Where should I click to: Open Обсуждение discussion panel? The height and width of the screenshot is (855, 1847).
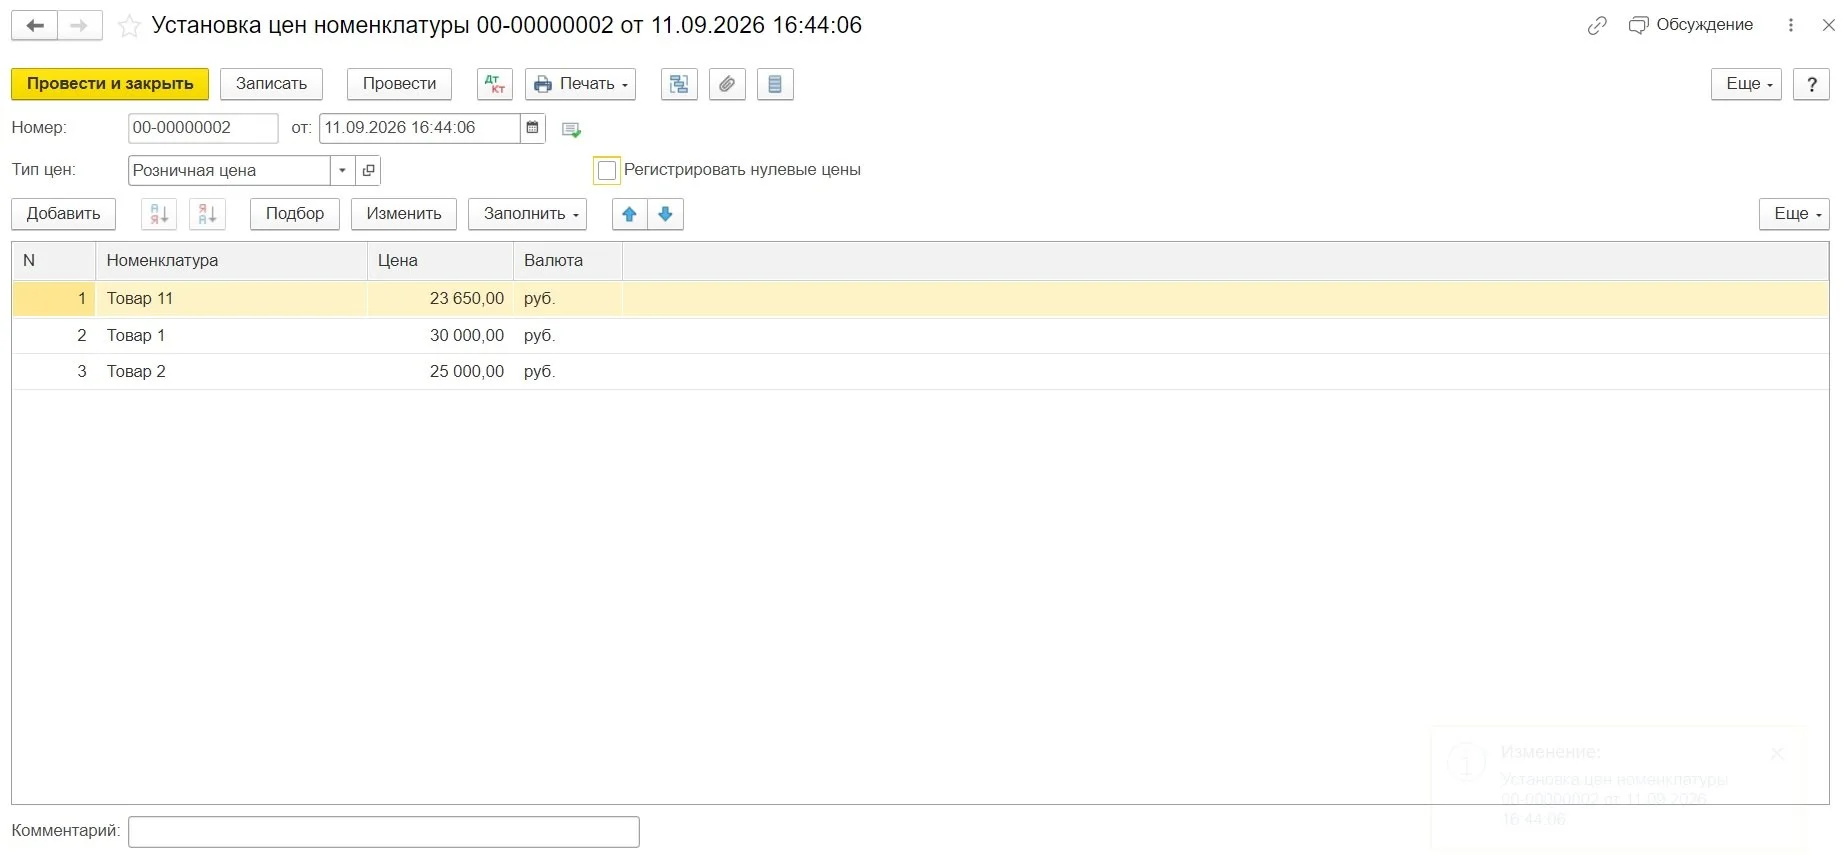pyautogui.click(x=1691, y=25)
